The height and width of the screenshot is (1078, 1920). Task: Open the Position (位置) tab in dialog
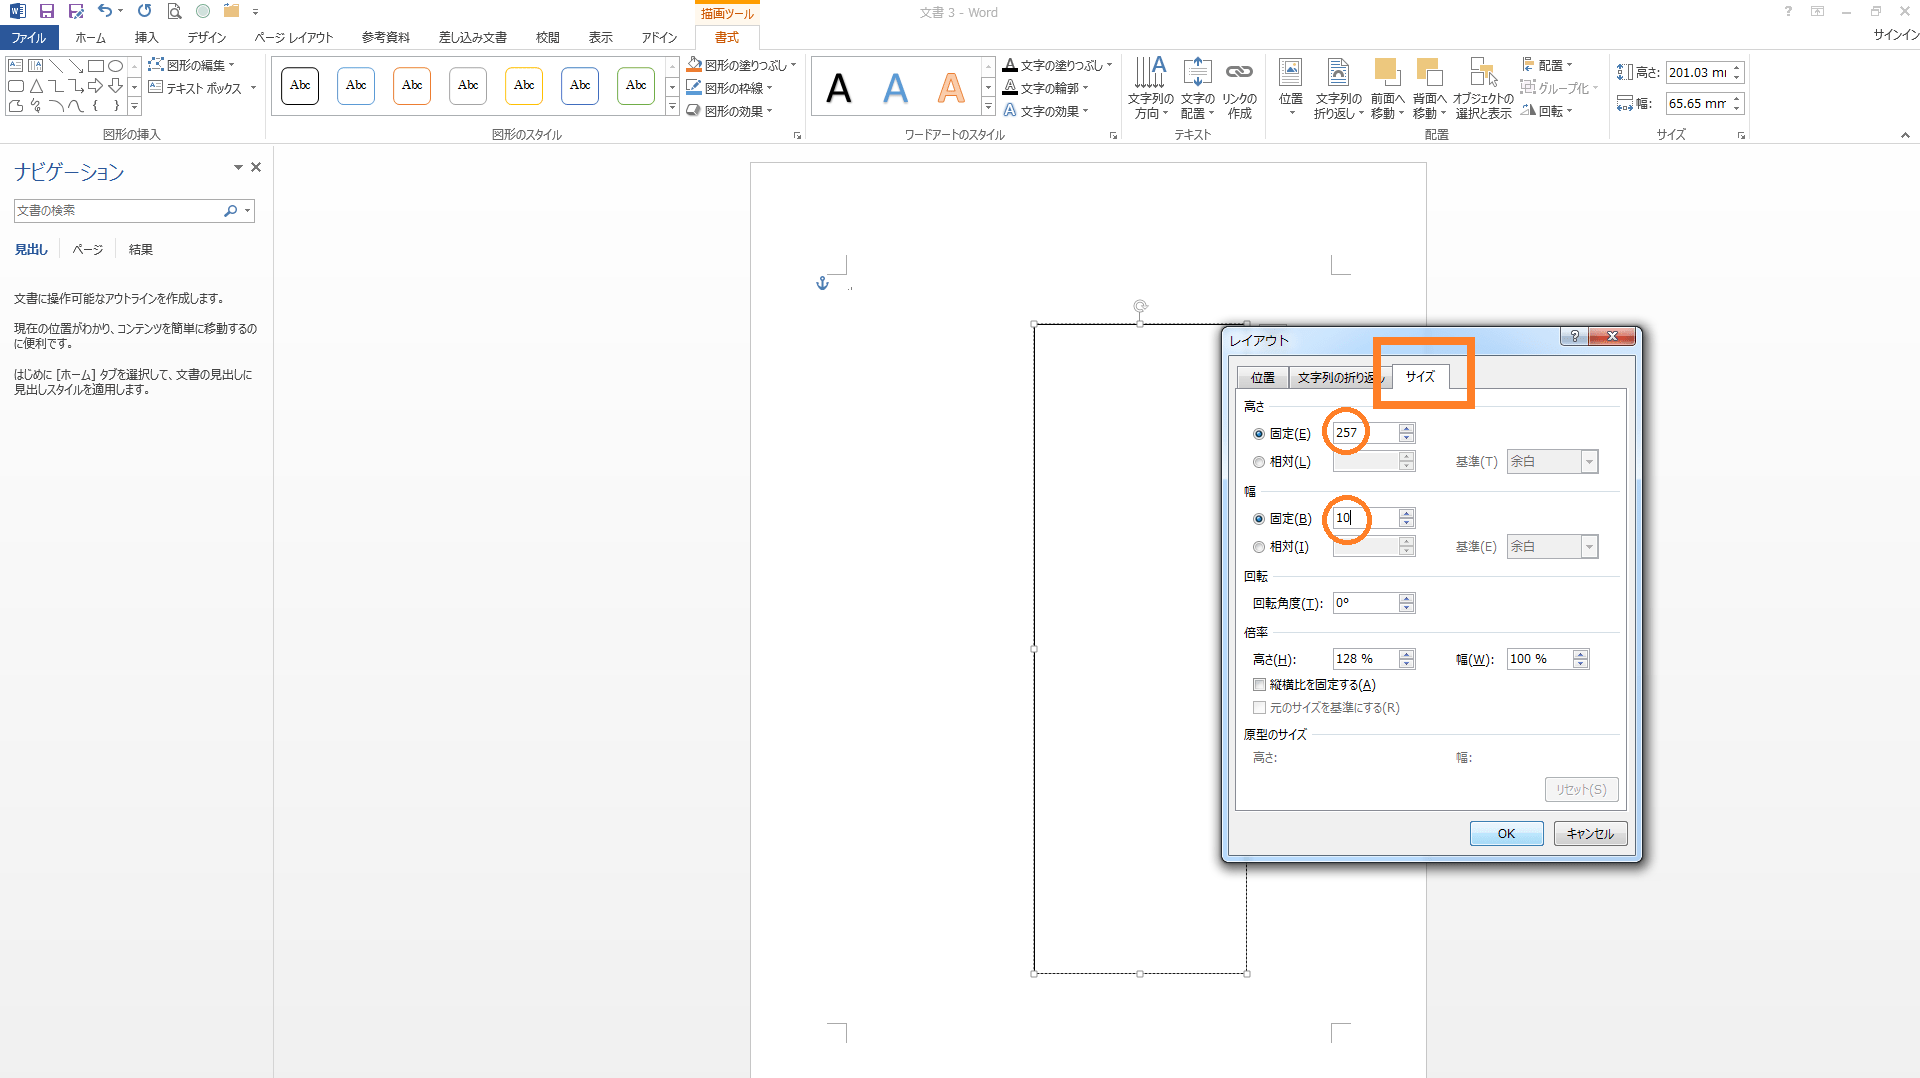tap(1262, 377)
